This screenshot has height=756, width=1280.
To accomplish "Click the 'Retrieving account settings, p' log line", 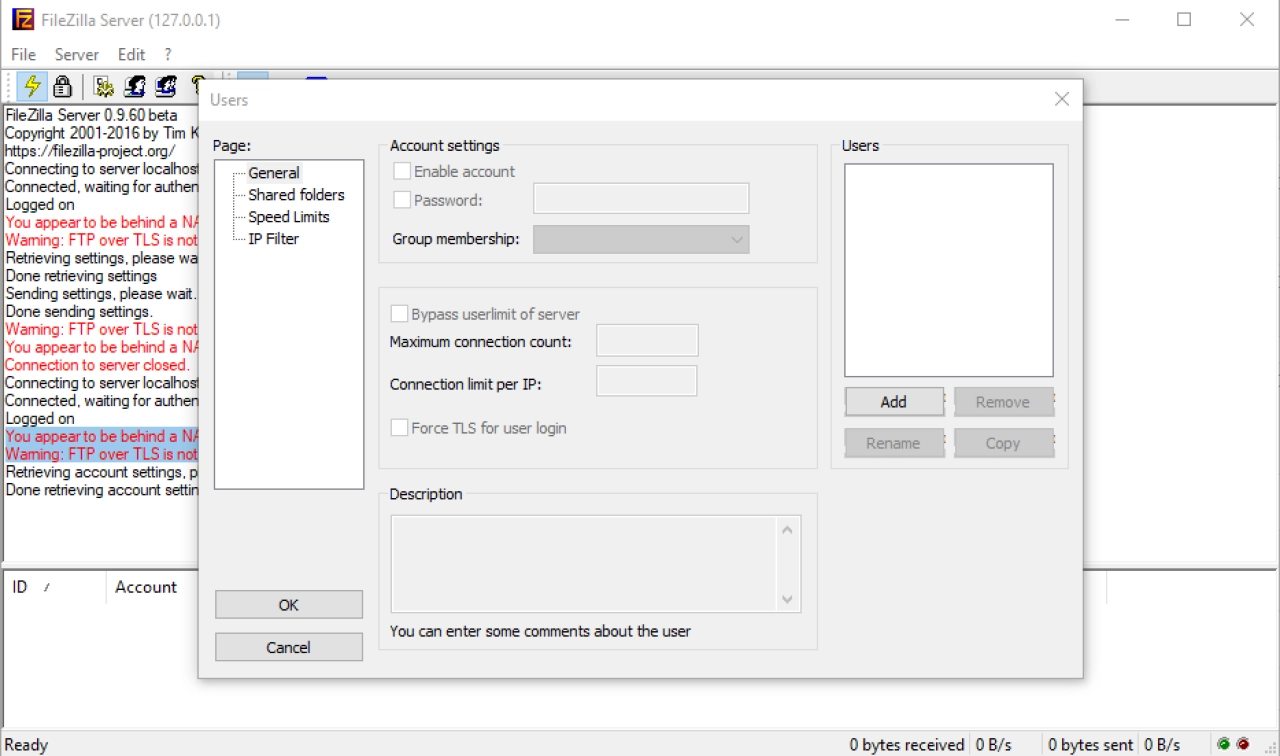I will click(x=102, y=472).
